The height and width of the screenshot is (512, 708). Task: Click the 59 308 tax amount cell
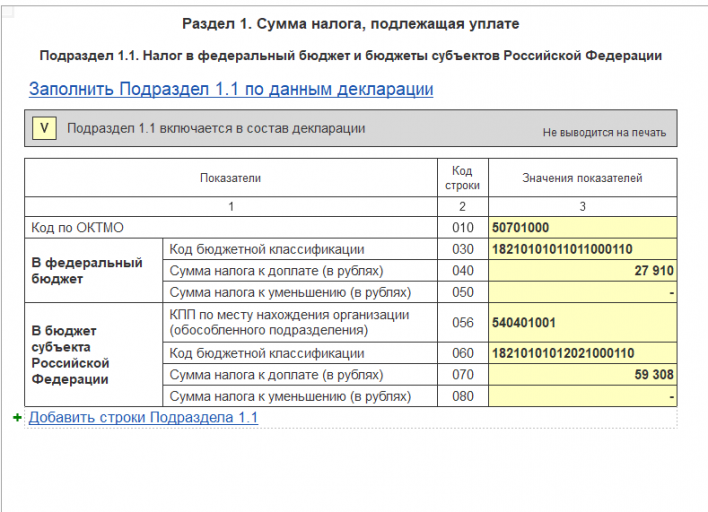click(x=582, y=375)
